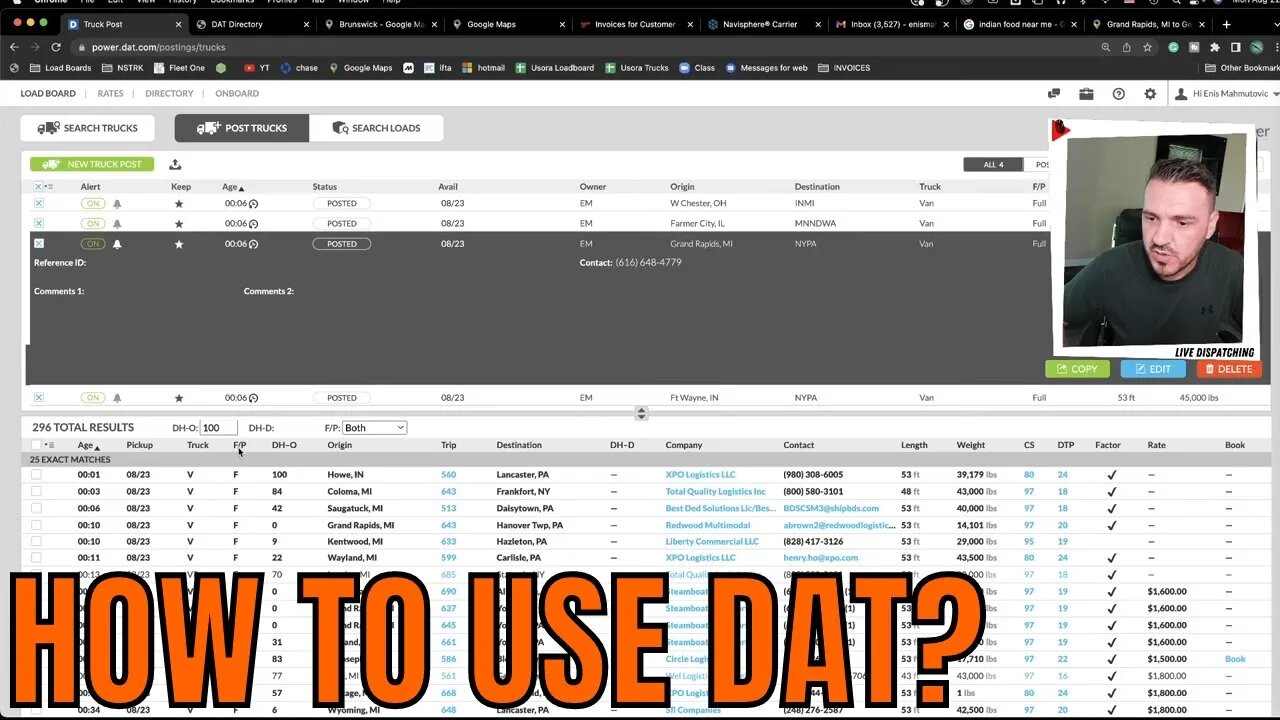Uncheck the W Chester, OH truck post checkbox
This screenshot has width=1280, height=720.
[39, 203]
